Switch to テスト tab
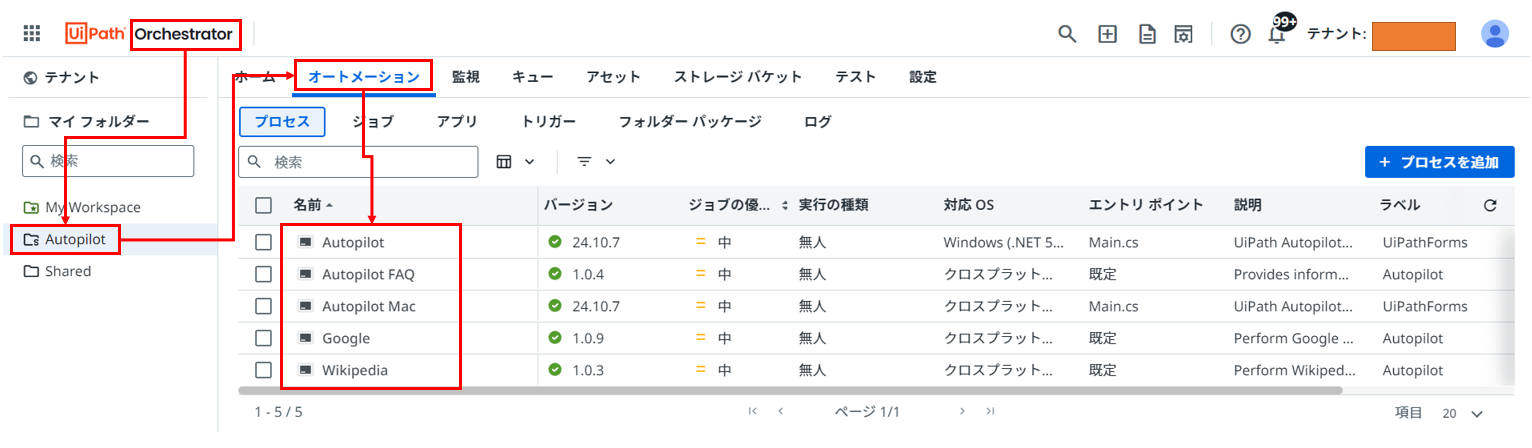Image resolution: width=1532 pixels, height=448 pixels. [856, 77]
